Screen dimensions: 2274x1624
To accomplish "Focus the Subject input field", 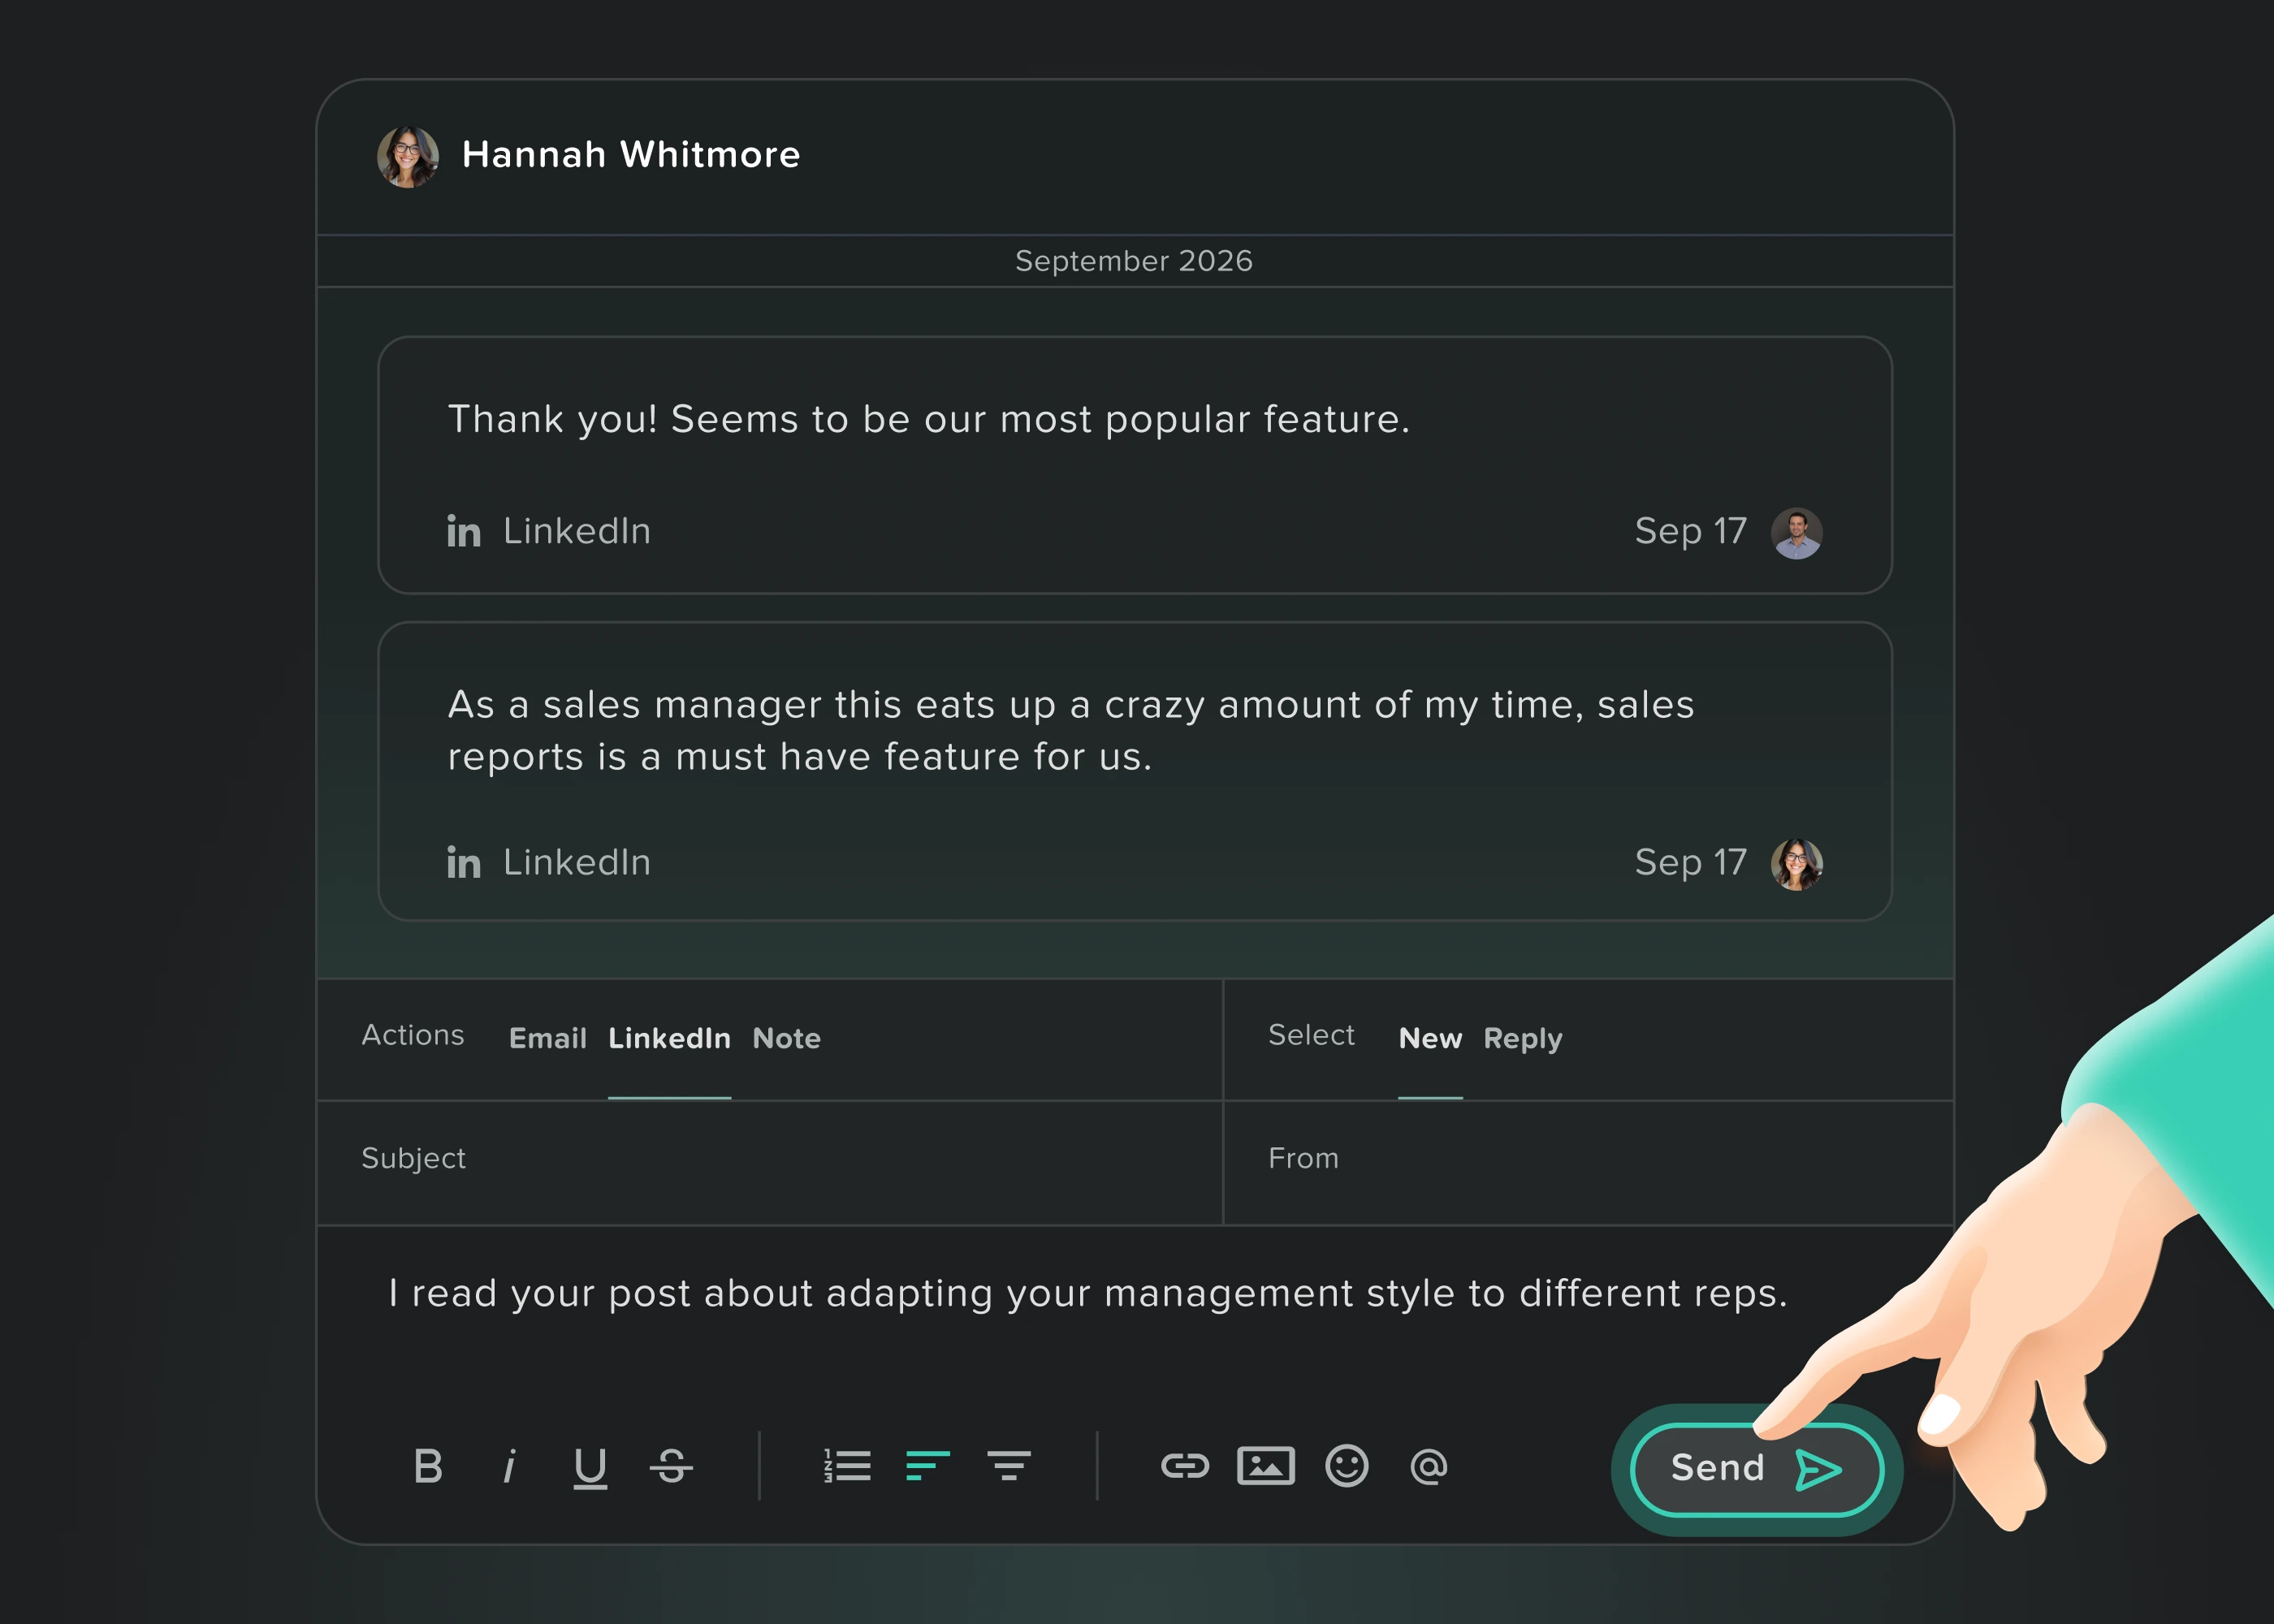I will pyautogui.click(x=770, y=1162).
